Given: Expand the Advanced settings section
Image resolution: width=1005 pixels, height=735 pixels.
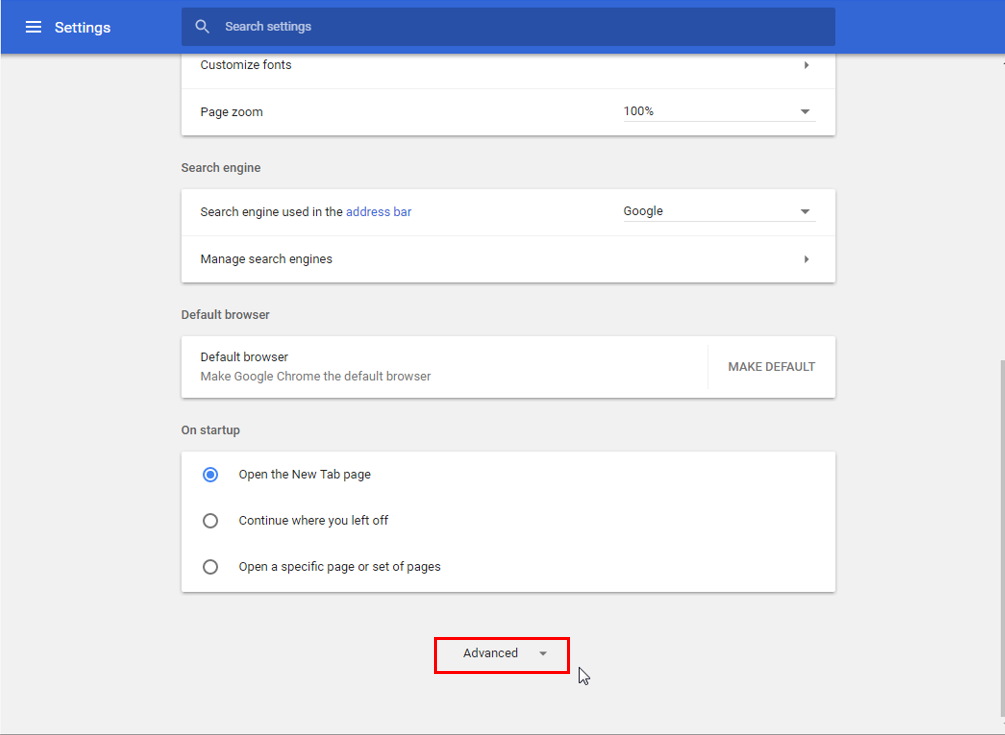Looking at the screenshot, I should 502,654.
